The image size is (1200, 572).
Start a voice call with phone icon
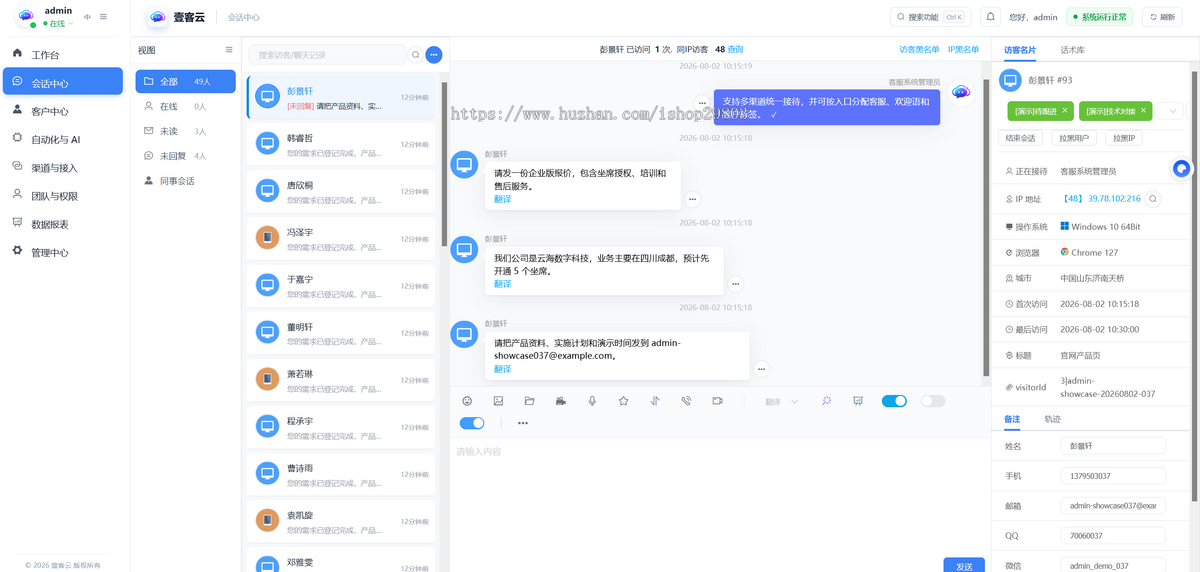pos(686,401)
